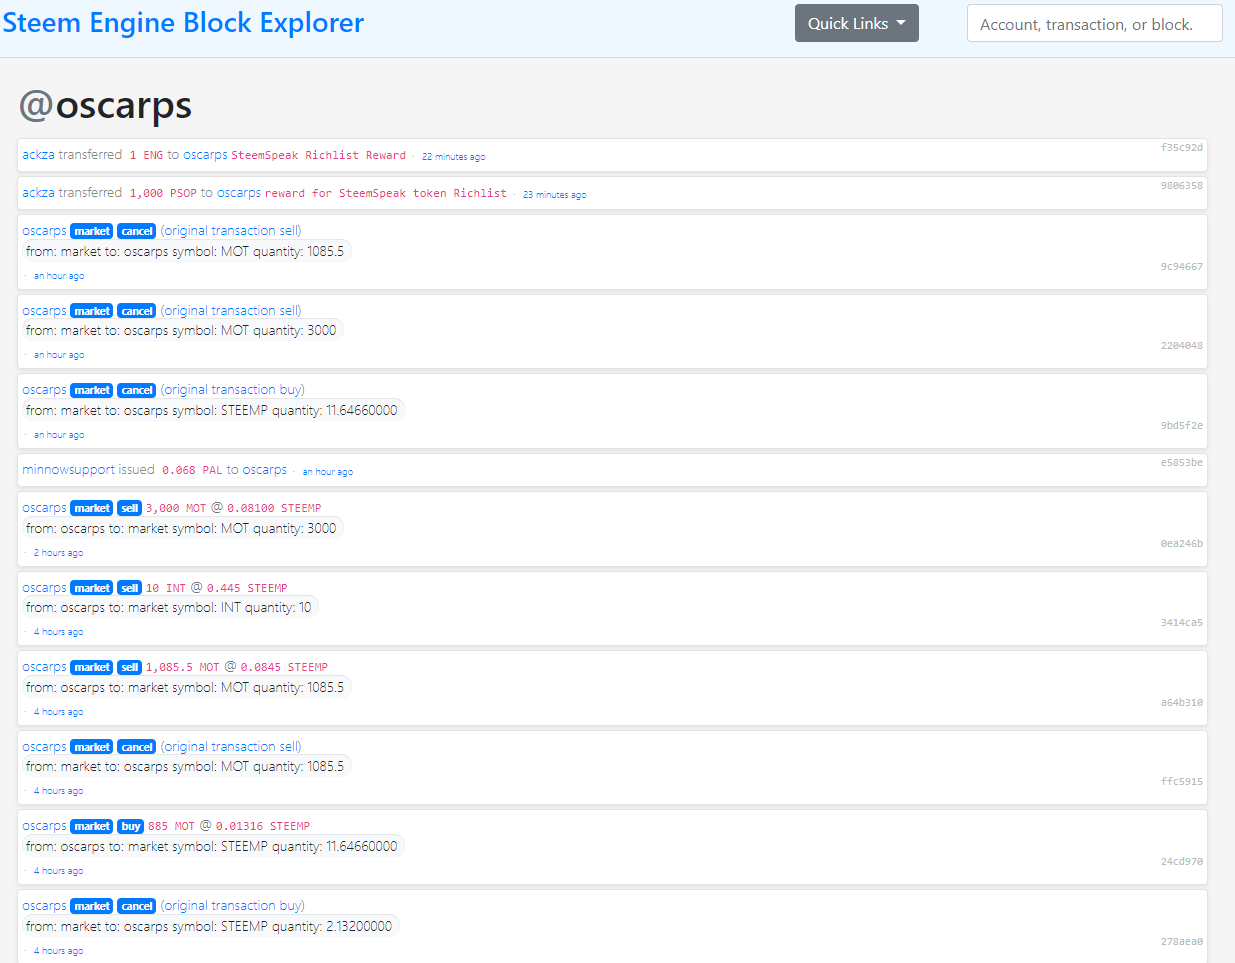Open transaction f35c92d

point(1182,148)
